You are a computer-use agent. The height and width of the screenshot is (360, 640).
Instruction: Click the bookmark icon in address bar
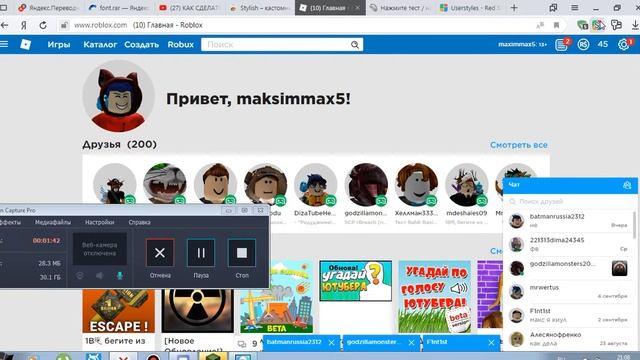coord(556,25)
